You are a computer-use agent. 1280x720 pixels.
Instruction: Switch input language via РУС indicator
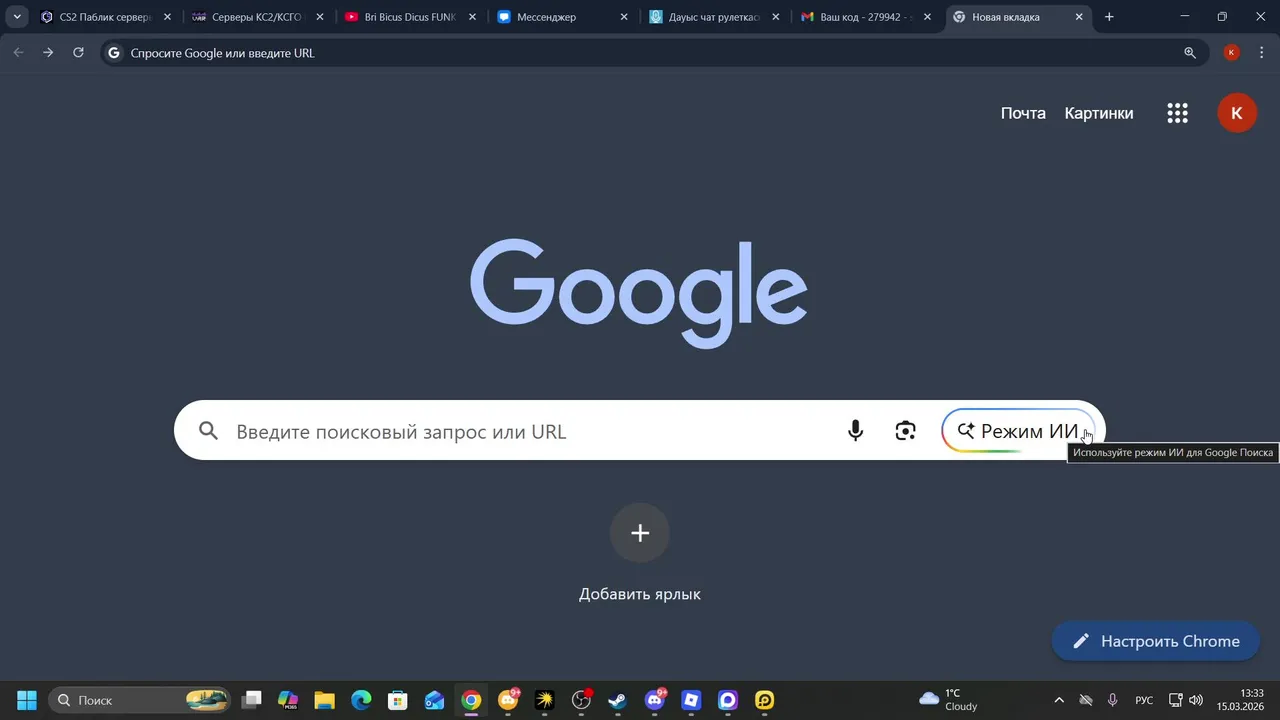tap(1144, 700)
